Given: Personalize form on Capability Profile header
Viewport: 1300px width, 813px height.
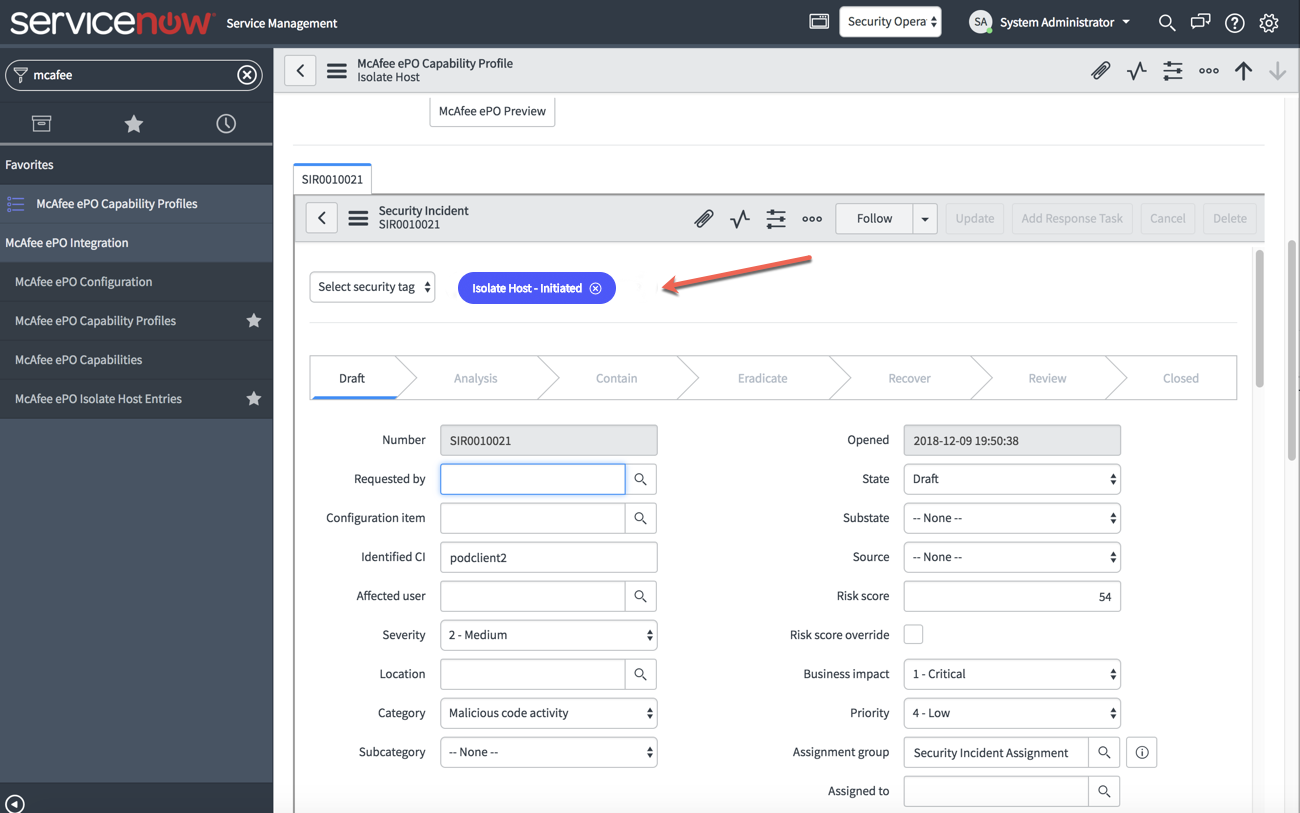Looking at the screenshot, I should (1173, 71).
